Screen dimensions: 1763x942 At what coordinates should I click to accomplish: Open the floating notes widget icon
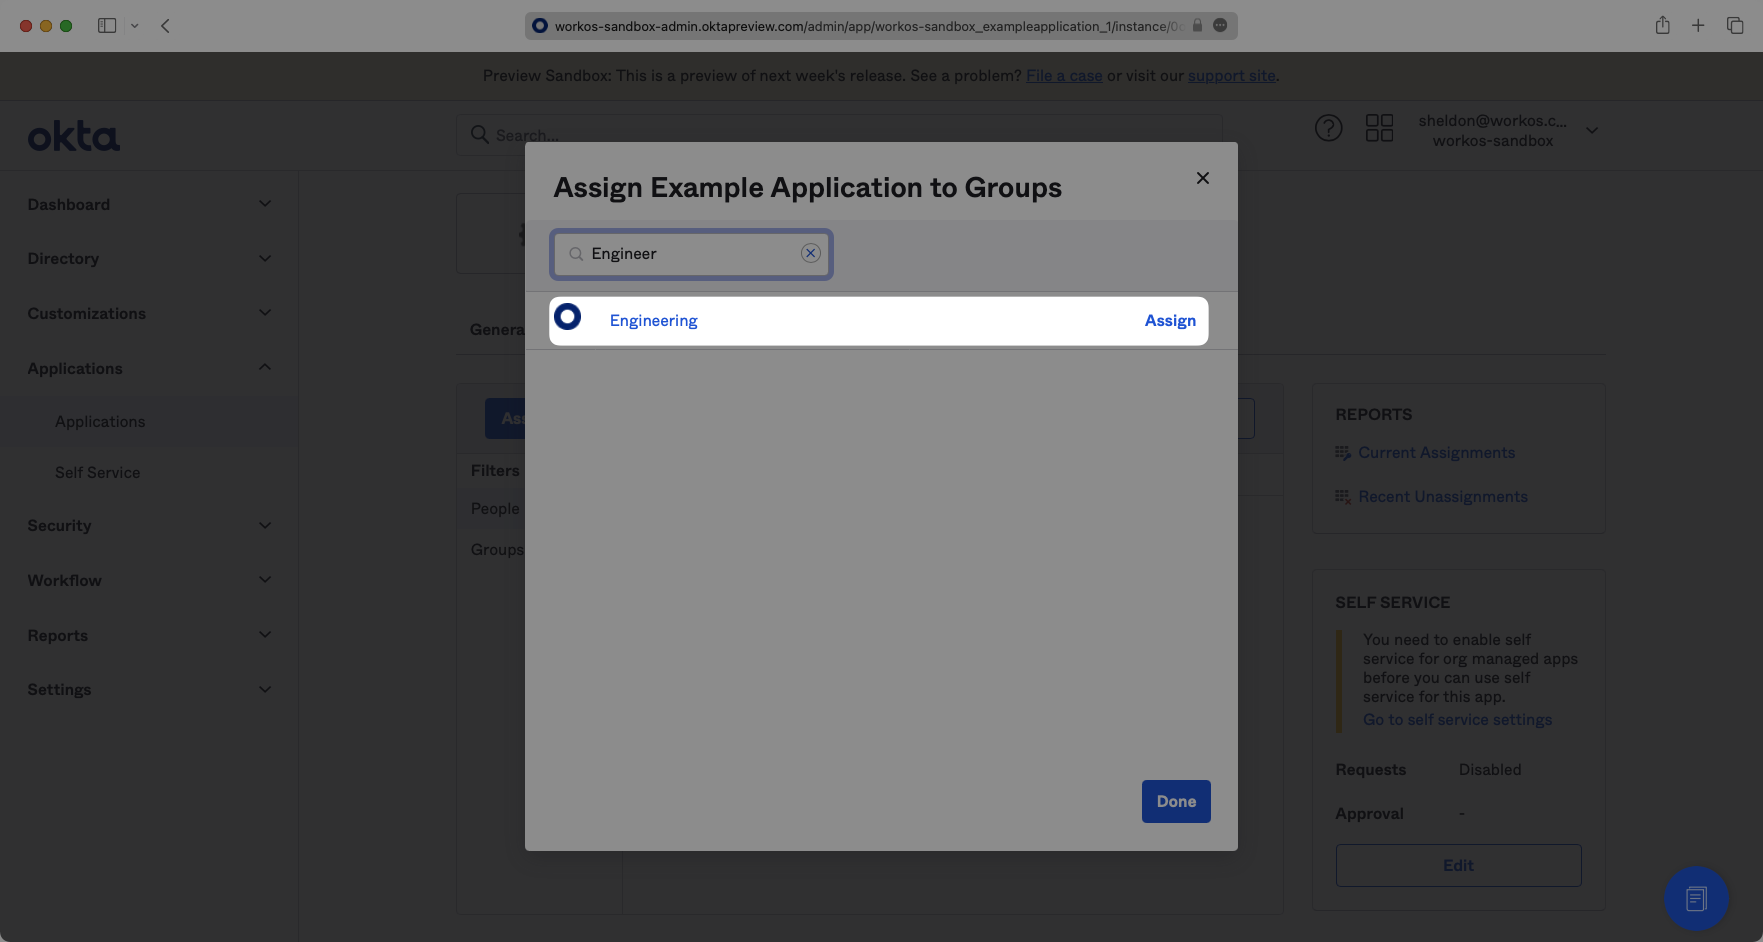(x=1695, y=898)
